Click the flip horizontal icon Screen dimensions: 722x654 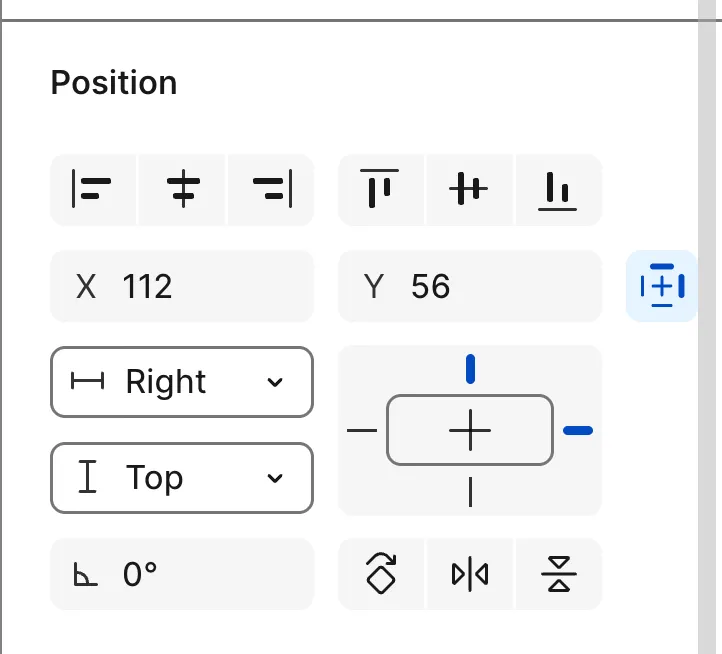(x=470, y=574)
